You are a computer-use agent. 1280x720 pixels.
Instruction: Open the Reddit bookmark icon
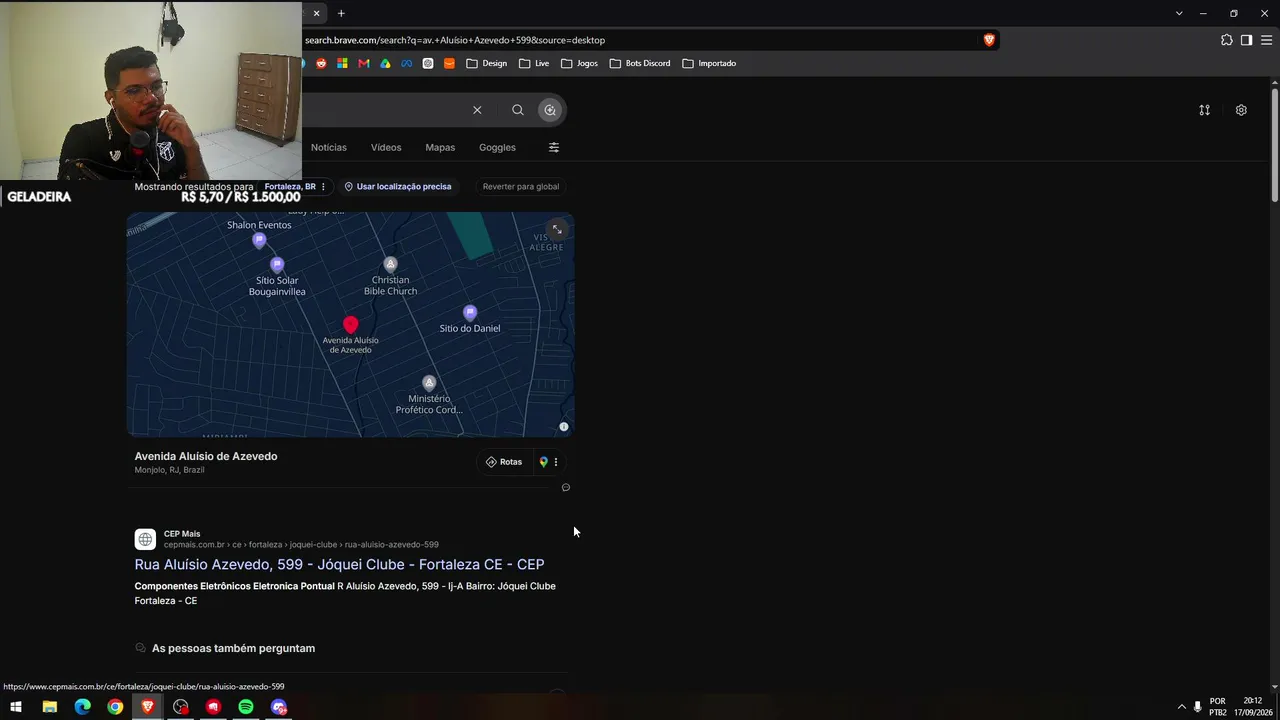pos(321,63)
